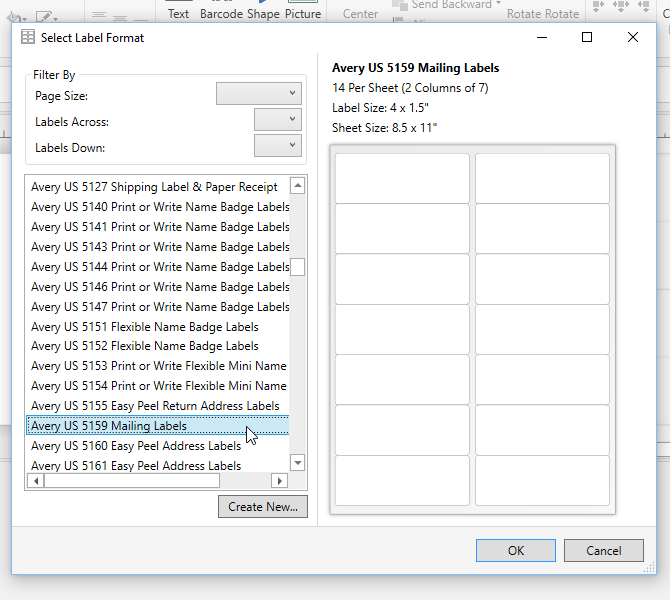Open the Page Size filter dropdown
Viewport: 670px width, 600px height.
coord(259,94)
